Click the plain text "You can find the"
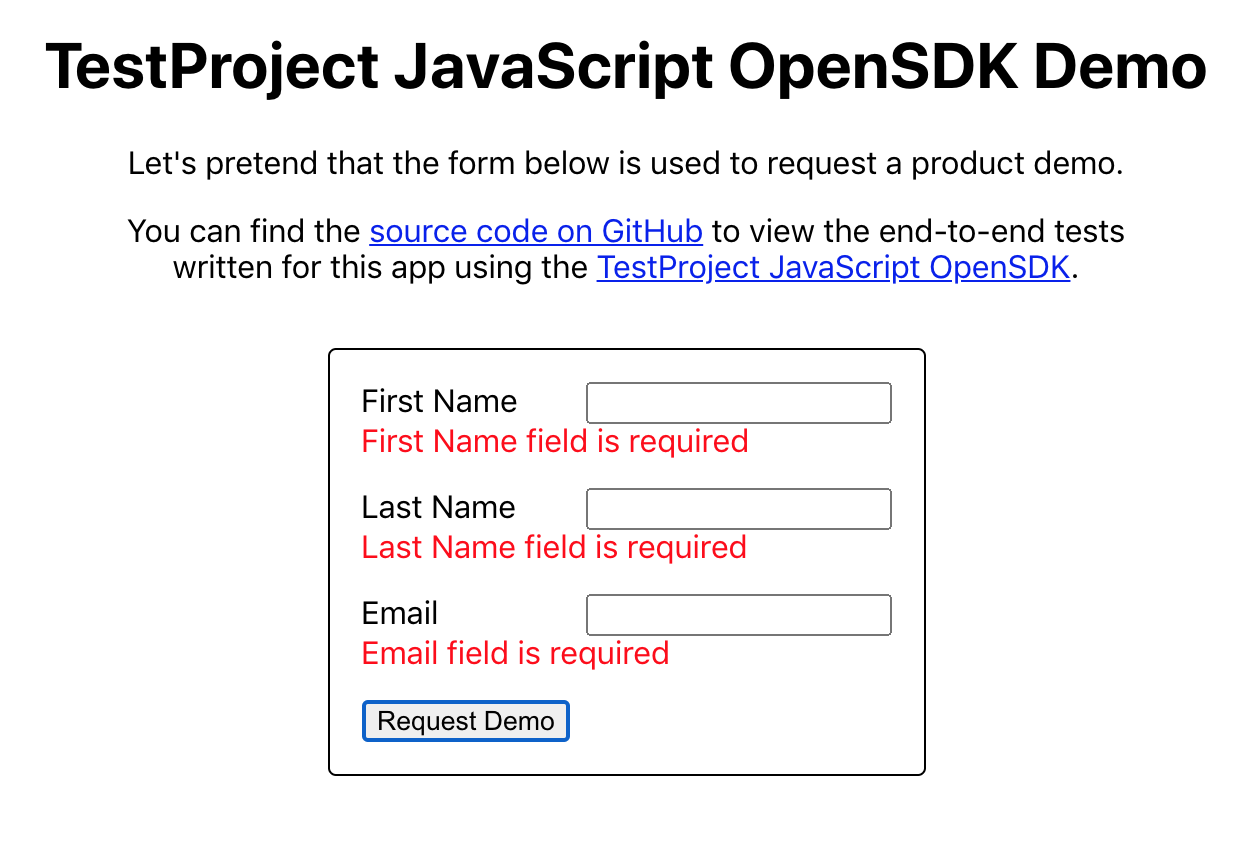The image size is (1250, 844). [x=244, y=232]
